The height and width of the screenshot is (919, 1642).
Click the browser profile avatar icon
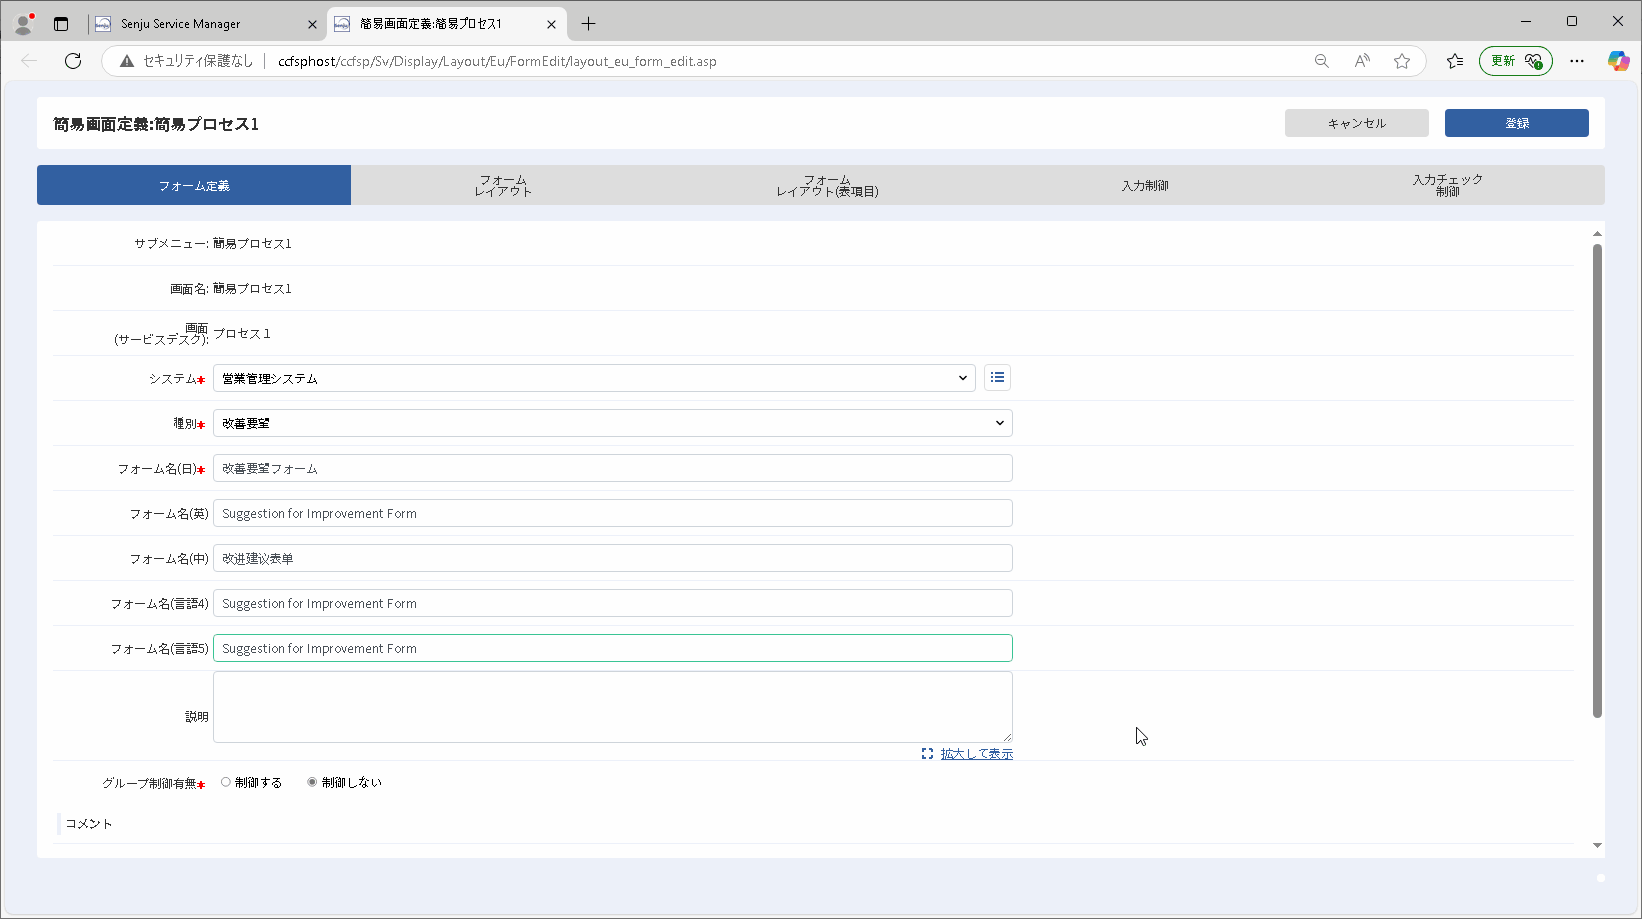[x=23, y=23]
